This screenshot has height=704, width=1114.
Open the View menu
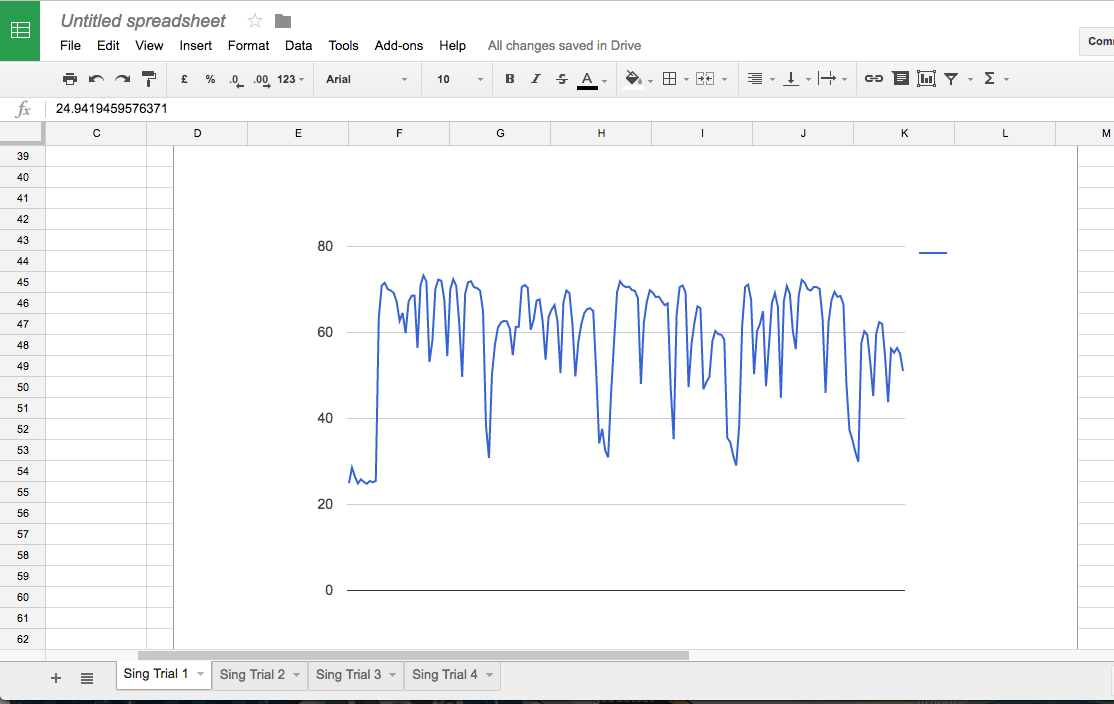pyautogui.click(x=149, y=45)
